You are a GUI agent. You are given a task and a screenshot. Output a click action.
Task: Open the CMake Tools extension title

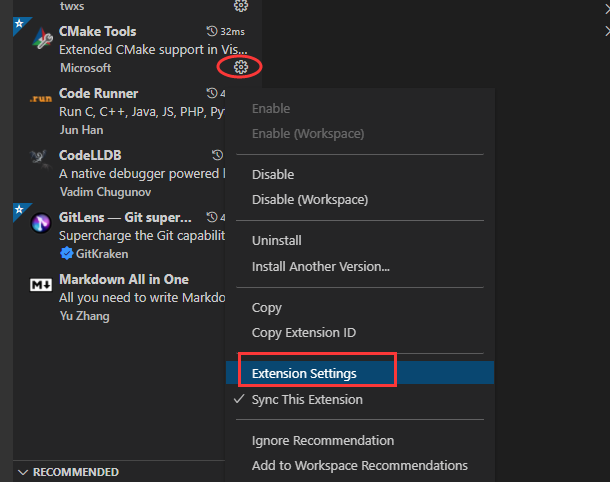(98, 32)
